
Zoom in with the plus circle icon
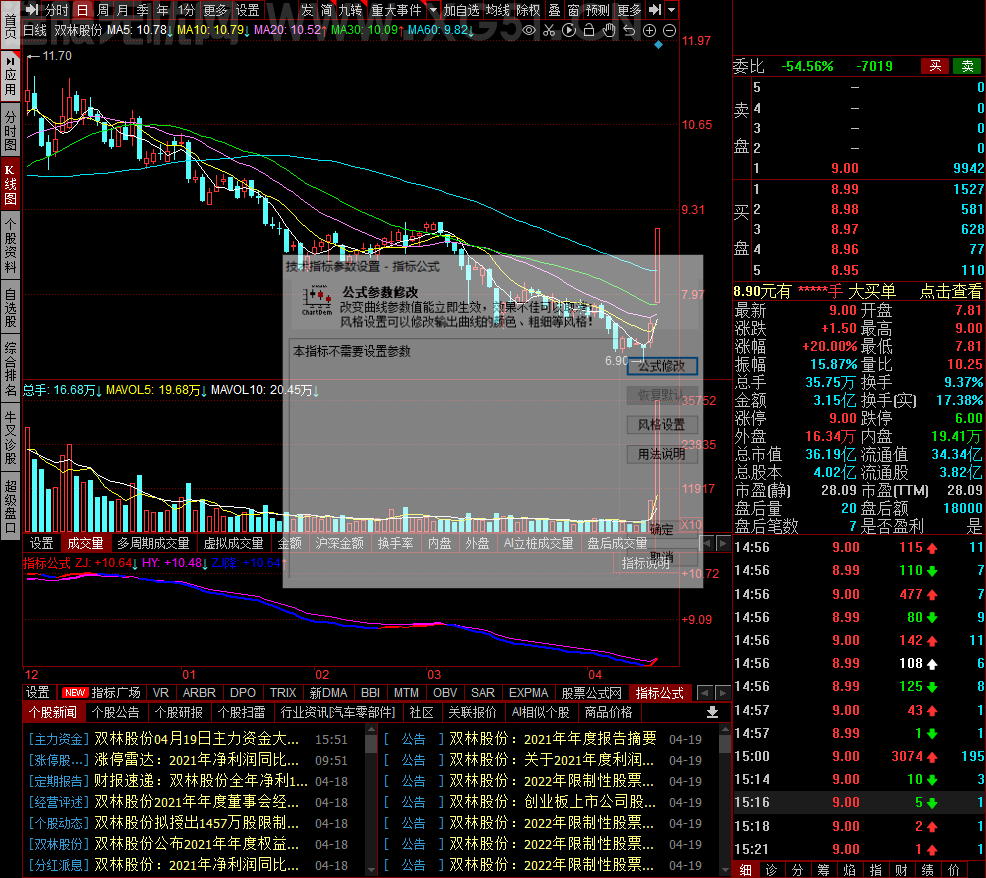coord(650,30)
